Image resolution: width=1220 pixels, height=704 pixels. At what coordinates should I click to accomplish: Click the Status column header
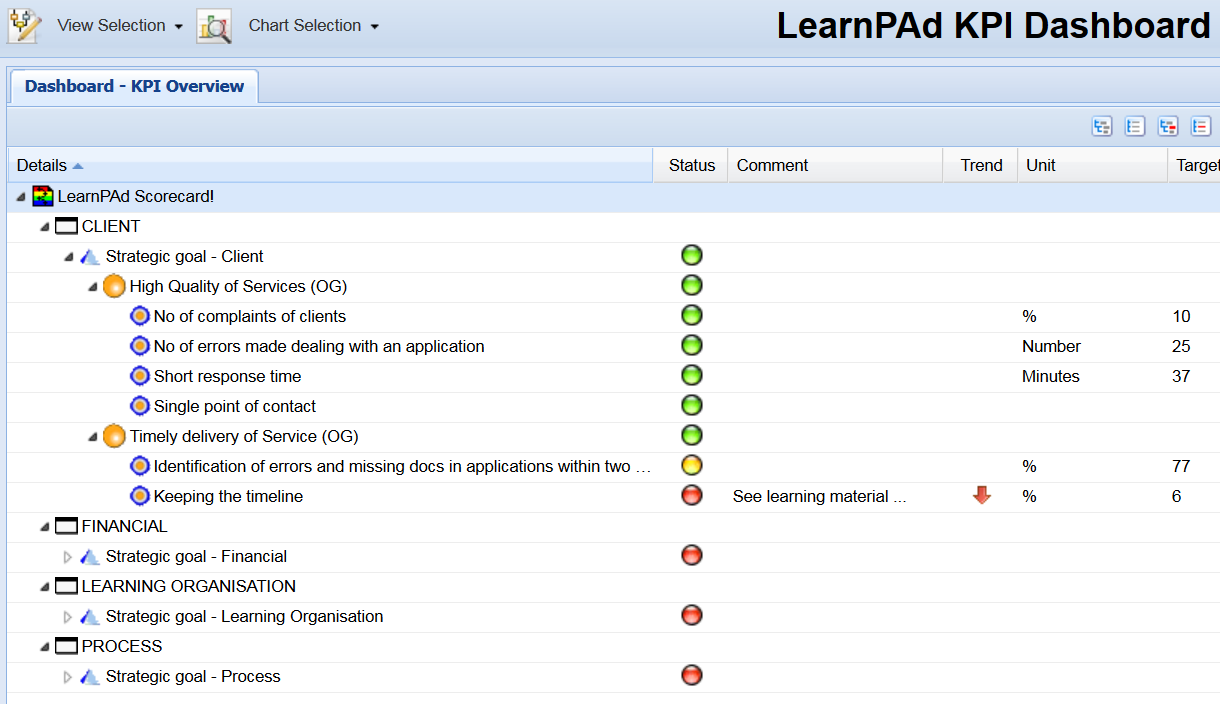692,165
